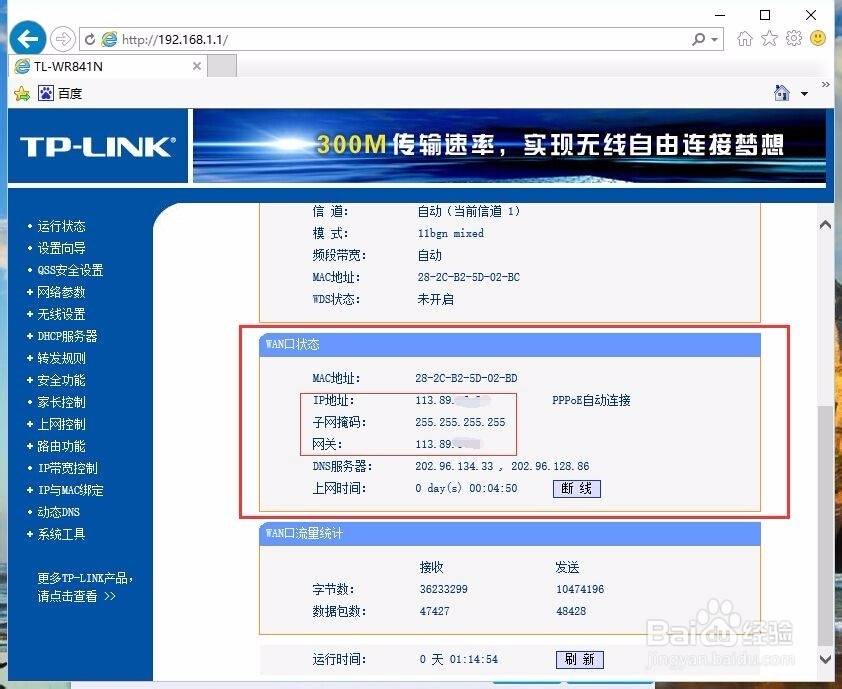Click the browser Back navigation arrow
The image size is (842, 689).
point(27,38)
